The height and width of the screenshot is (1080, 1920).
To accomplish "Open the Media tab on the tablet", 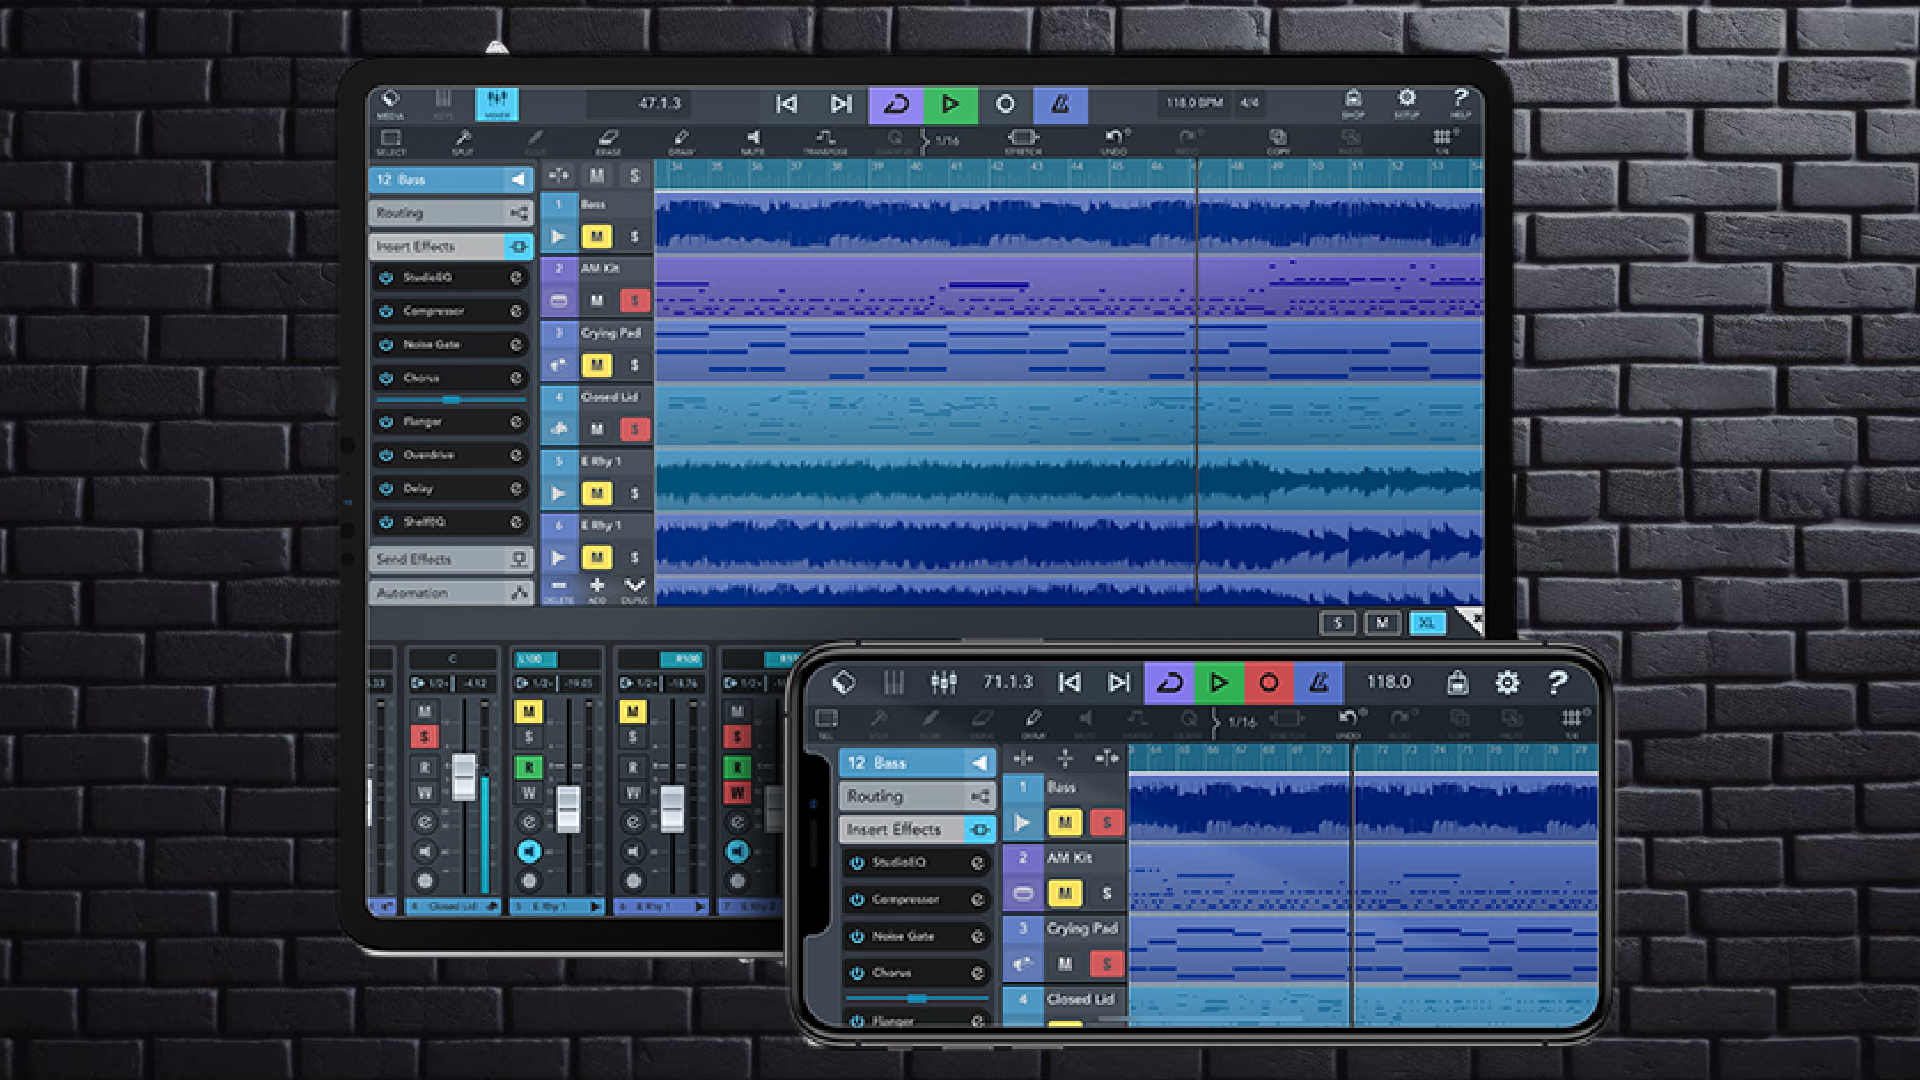I will point(390,103).
